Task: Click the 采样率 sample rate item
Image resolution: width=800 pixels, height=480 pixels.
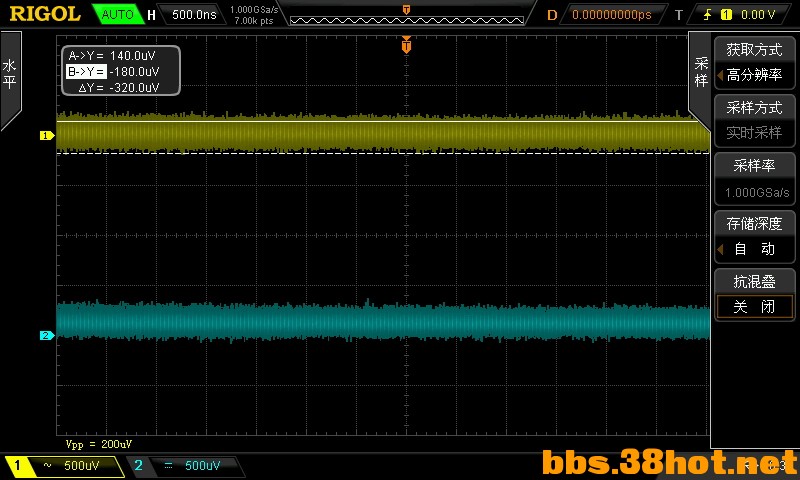Action: click(754, 165)
